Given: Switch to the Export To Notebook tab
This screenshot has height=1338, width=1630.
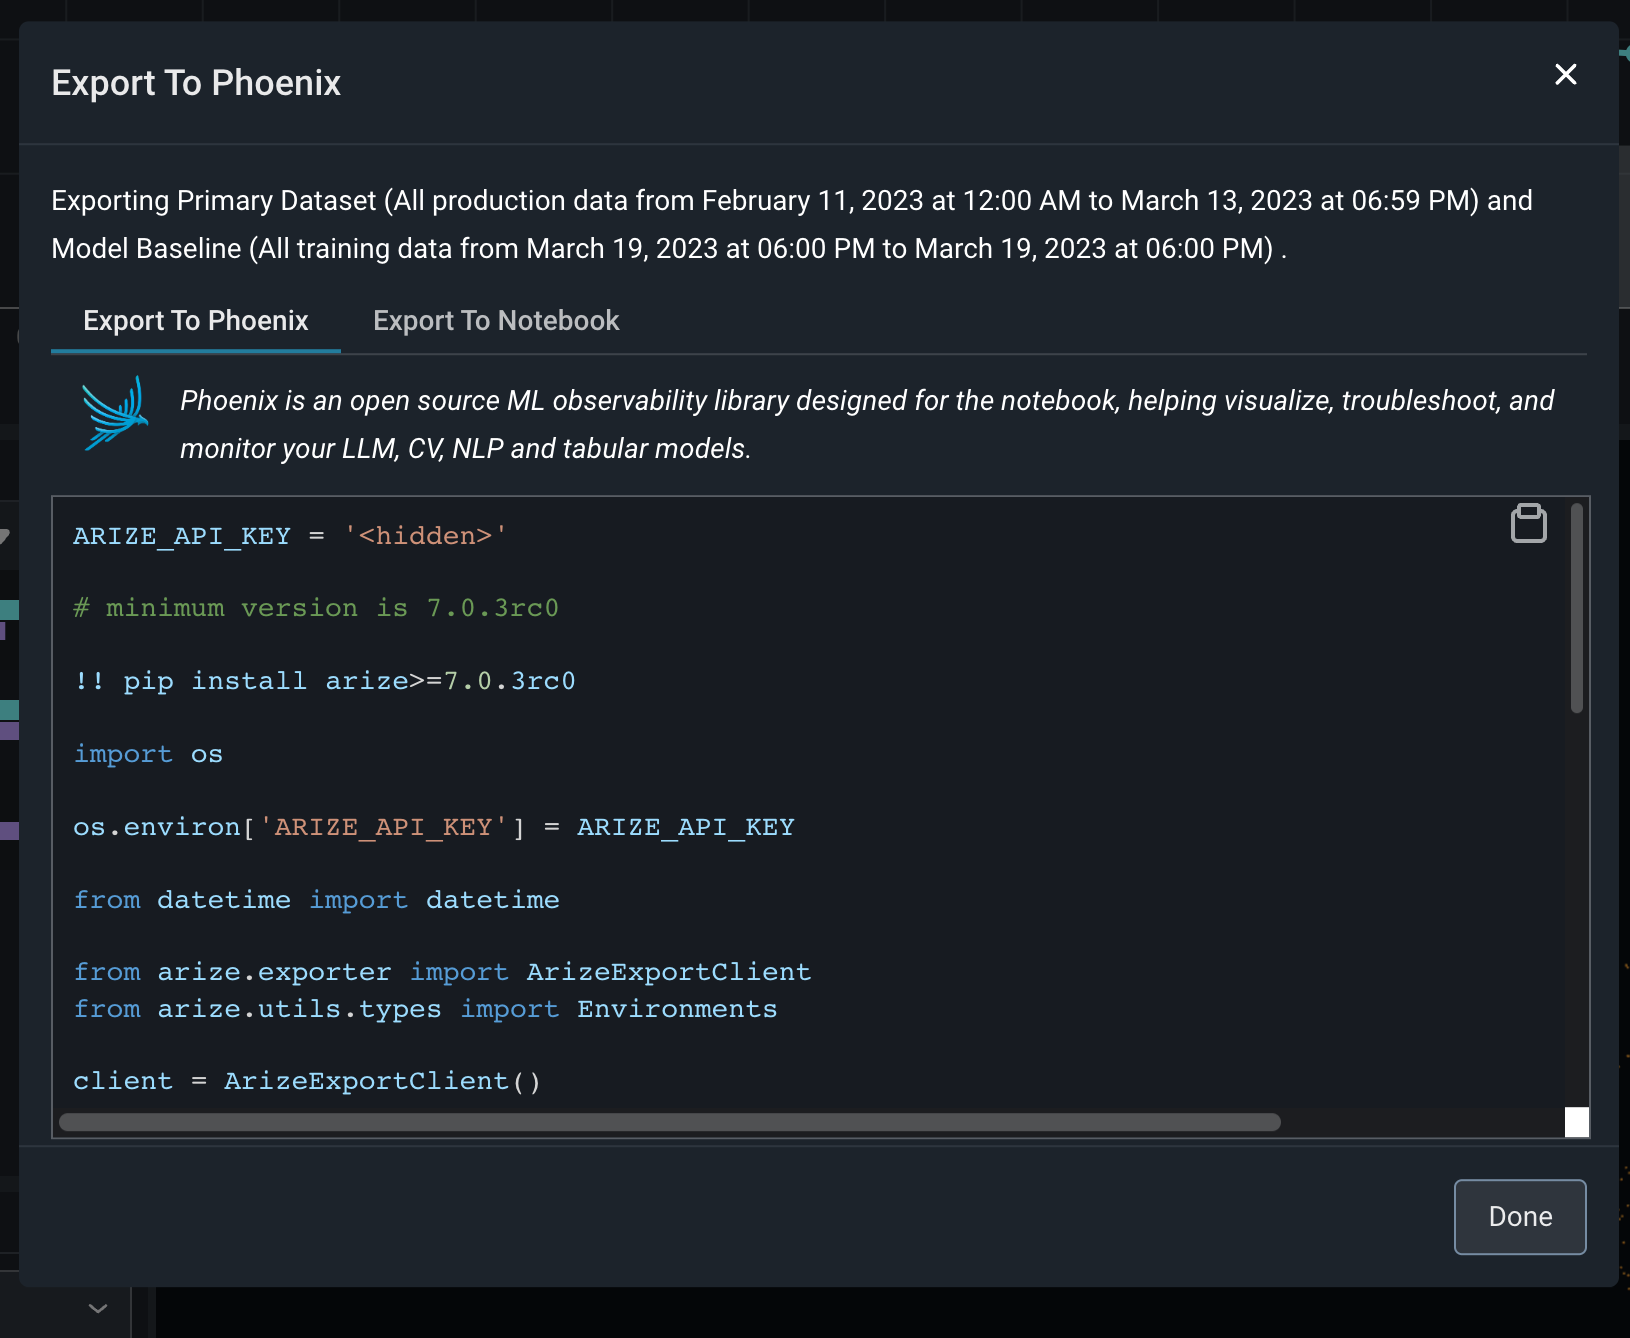Looking at the screenshot, I should pos(496,321).
